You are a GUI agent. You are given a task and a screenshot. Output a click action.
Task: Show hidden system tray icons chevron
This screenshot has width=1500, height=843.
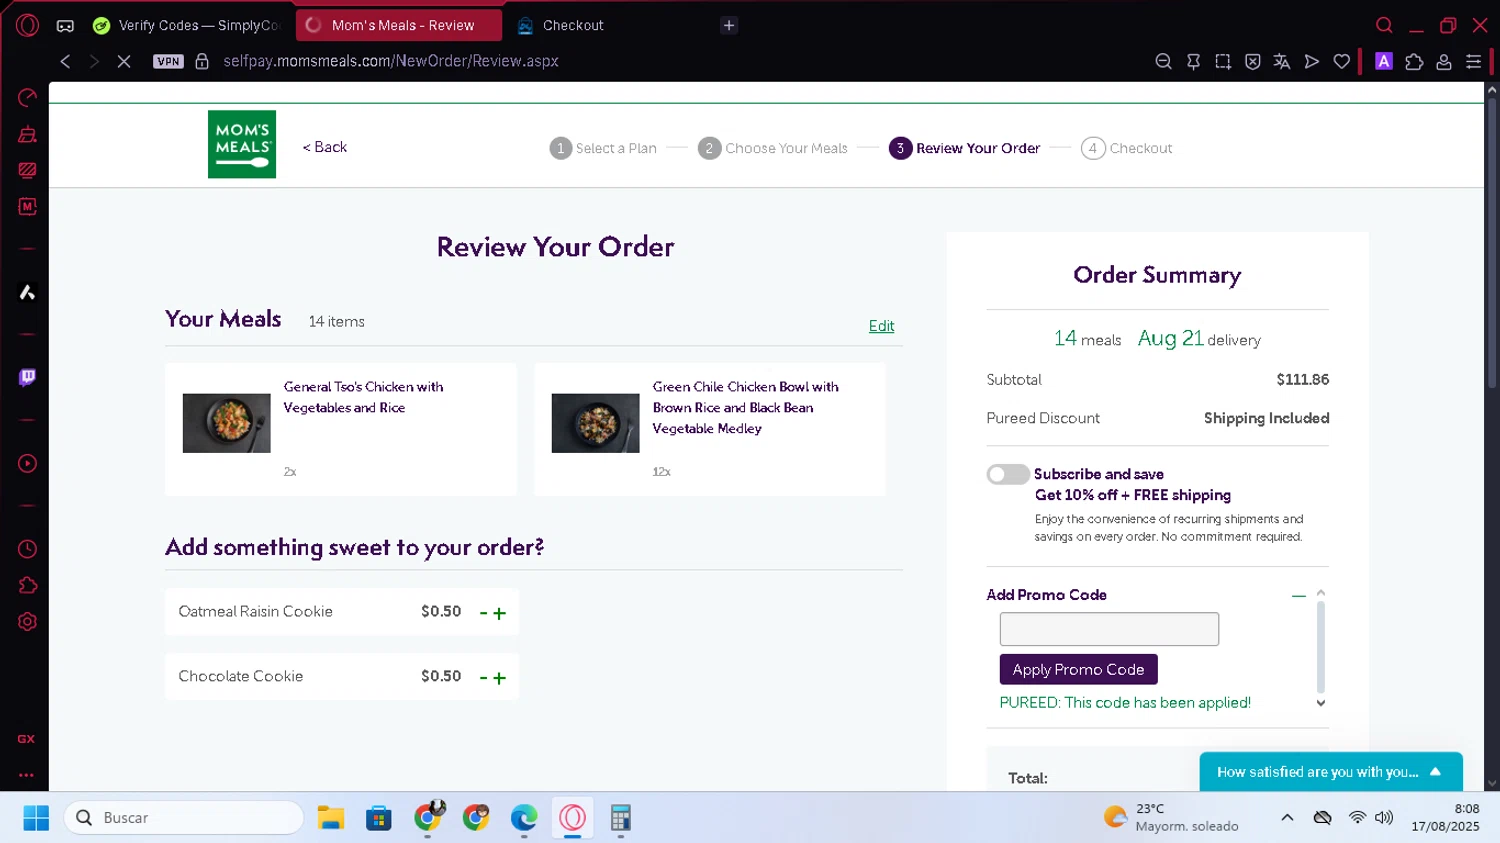click(1287, 818)
